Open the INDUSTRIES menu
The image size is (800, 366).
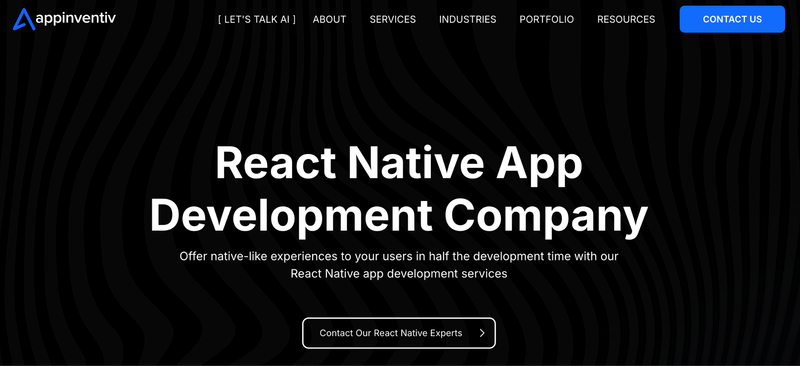tap(467, 19)
